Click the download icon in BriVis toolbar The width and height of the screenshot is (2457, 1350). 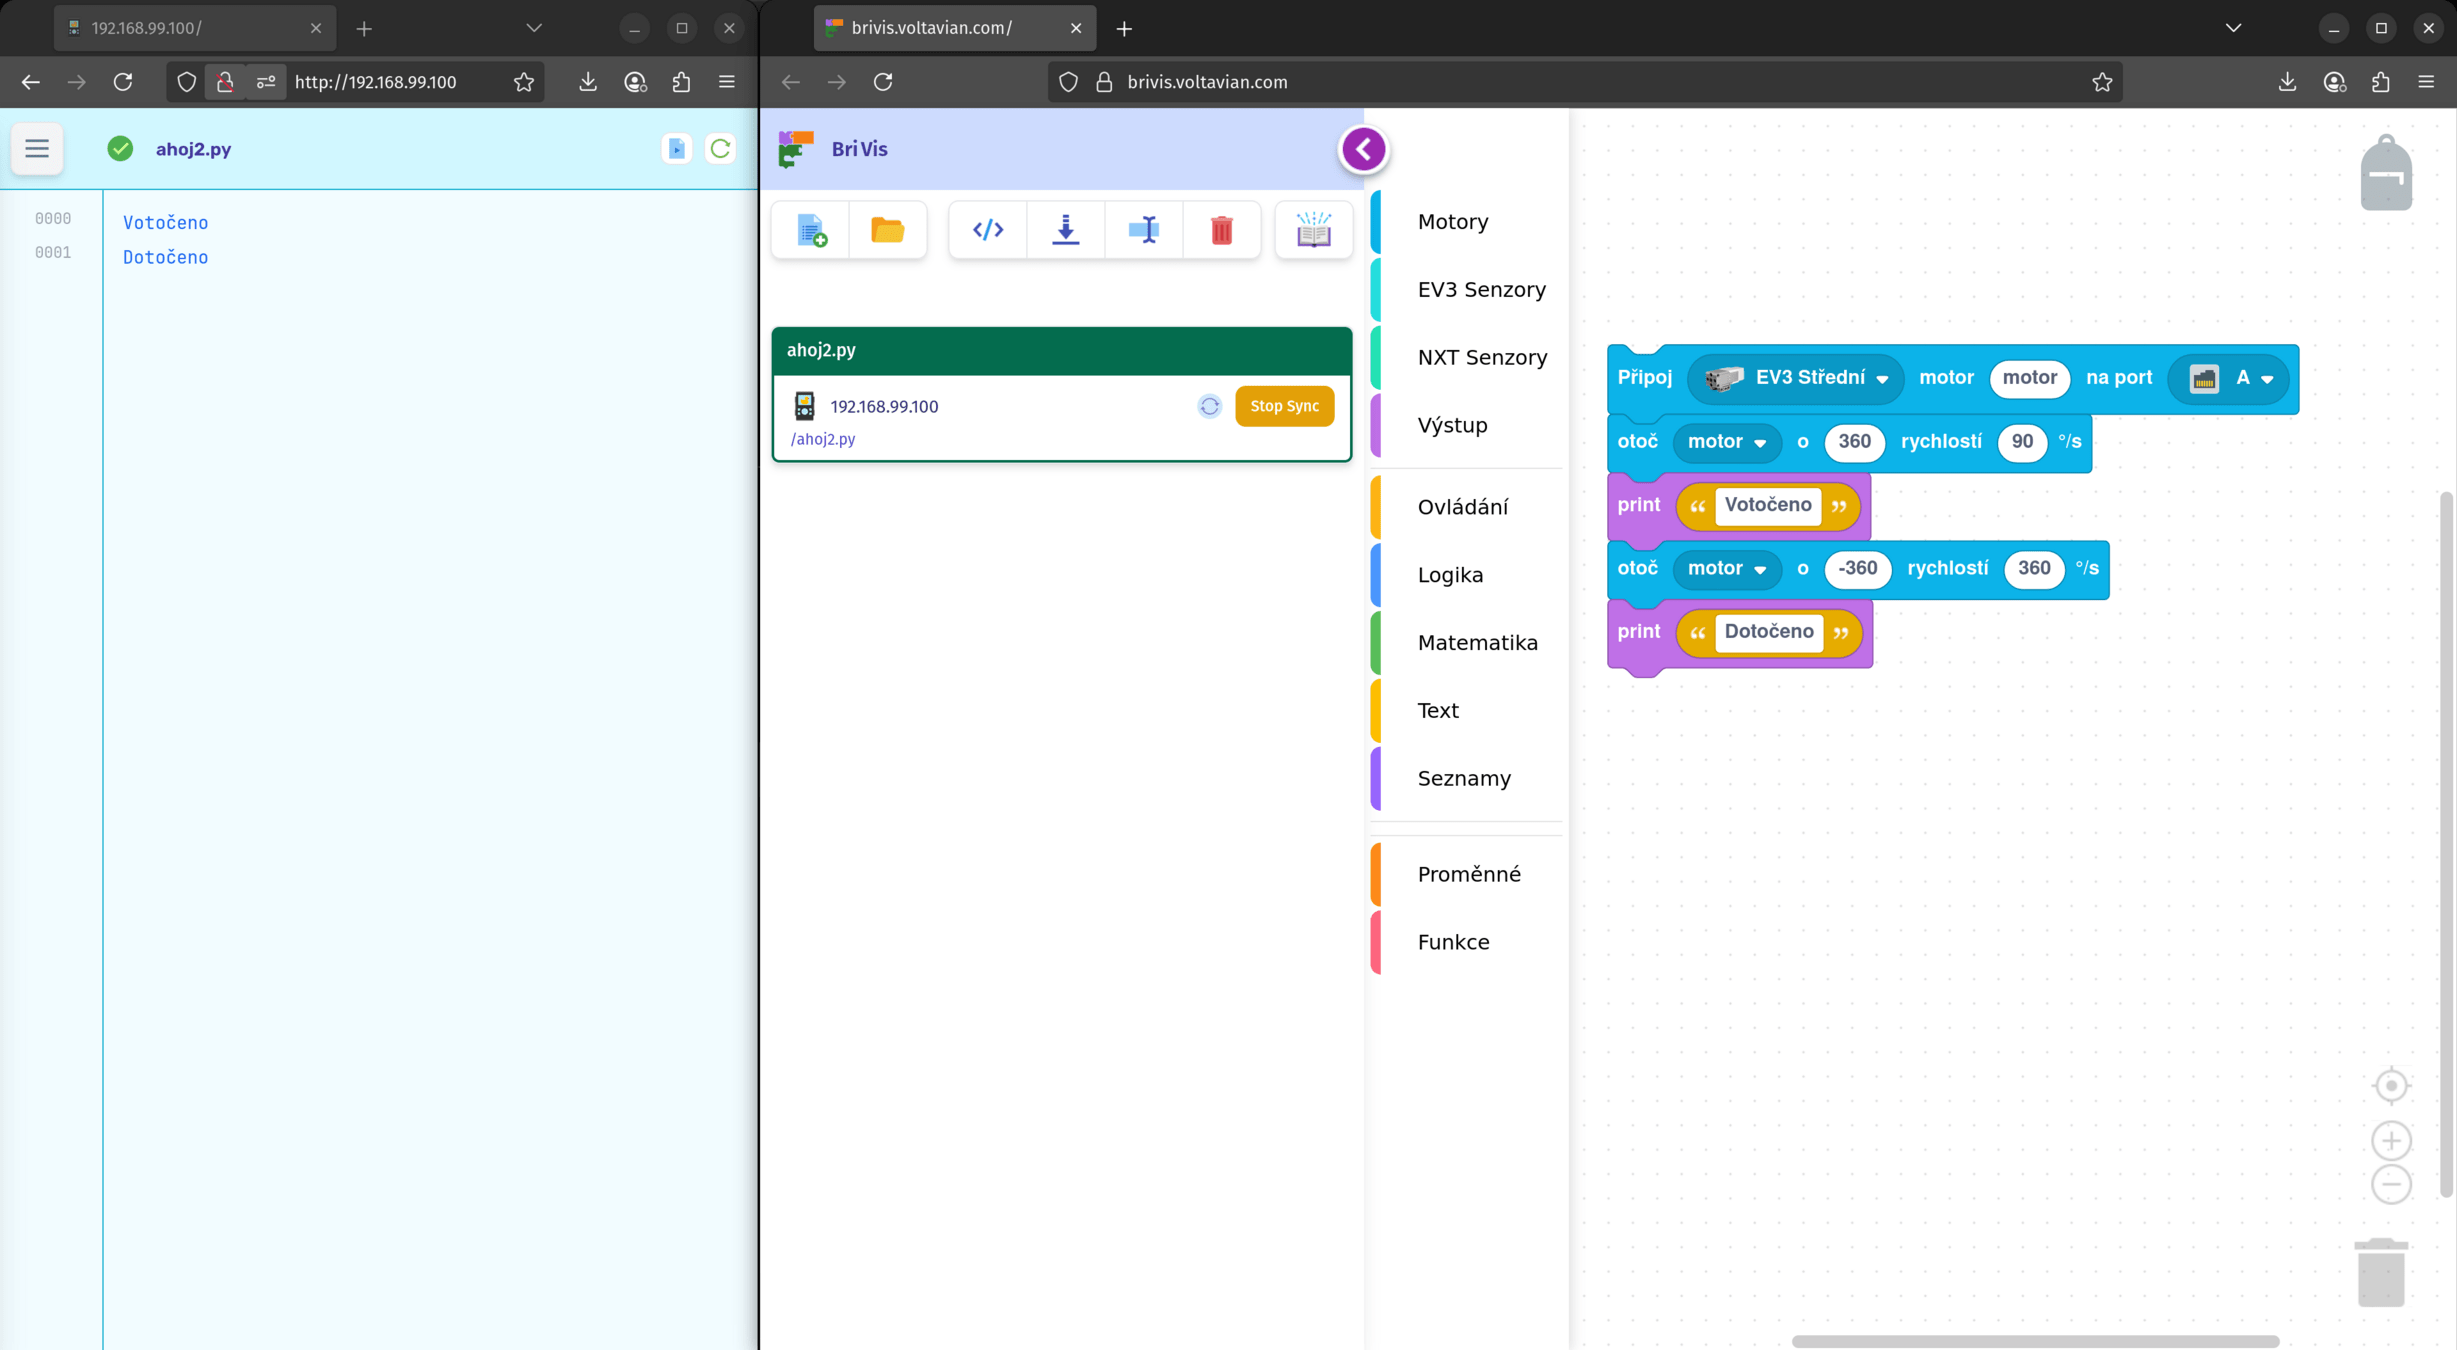(x=1066, y=230)
